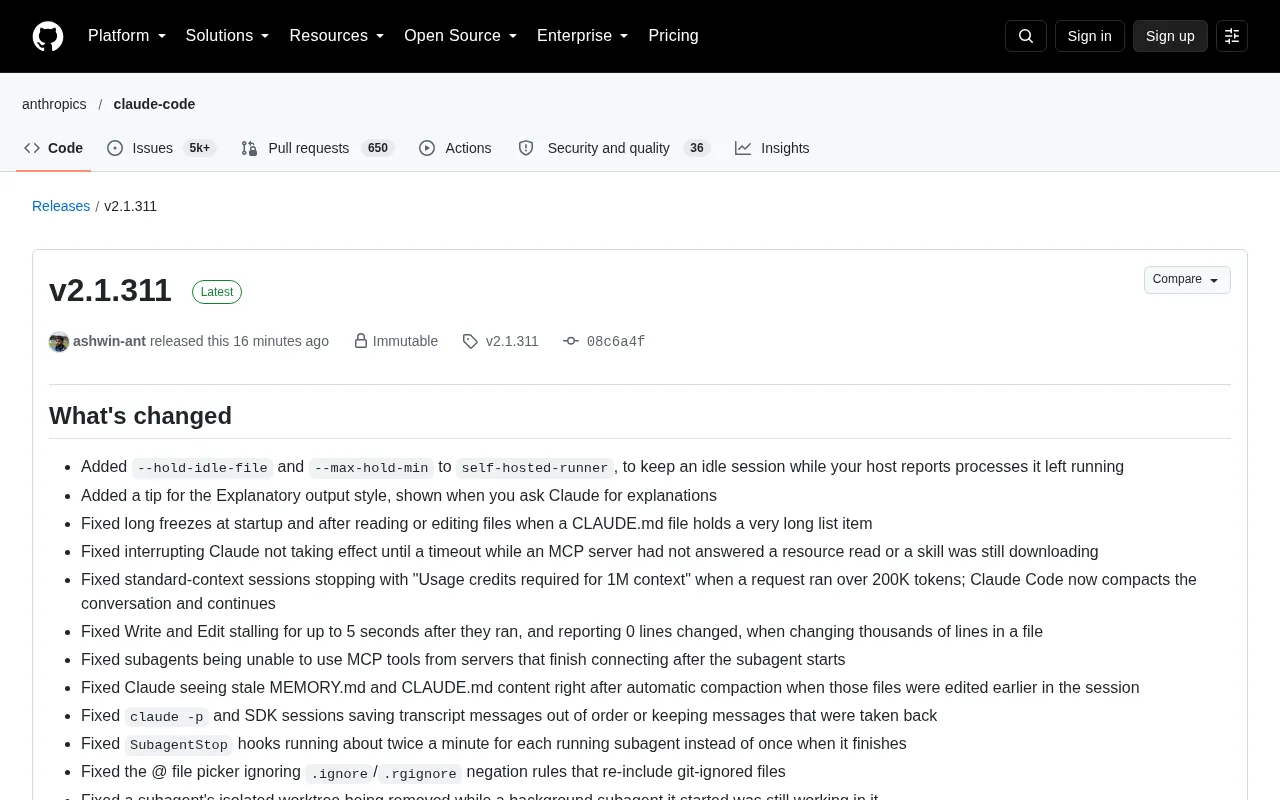Go back to Releases breadcrumb link
1280x800 pixels.
(x=61, y=206)
